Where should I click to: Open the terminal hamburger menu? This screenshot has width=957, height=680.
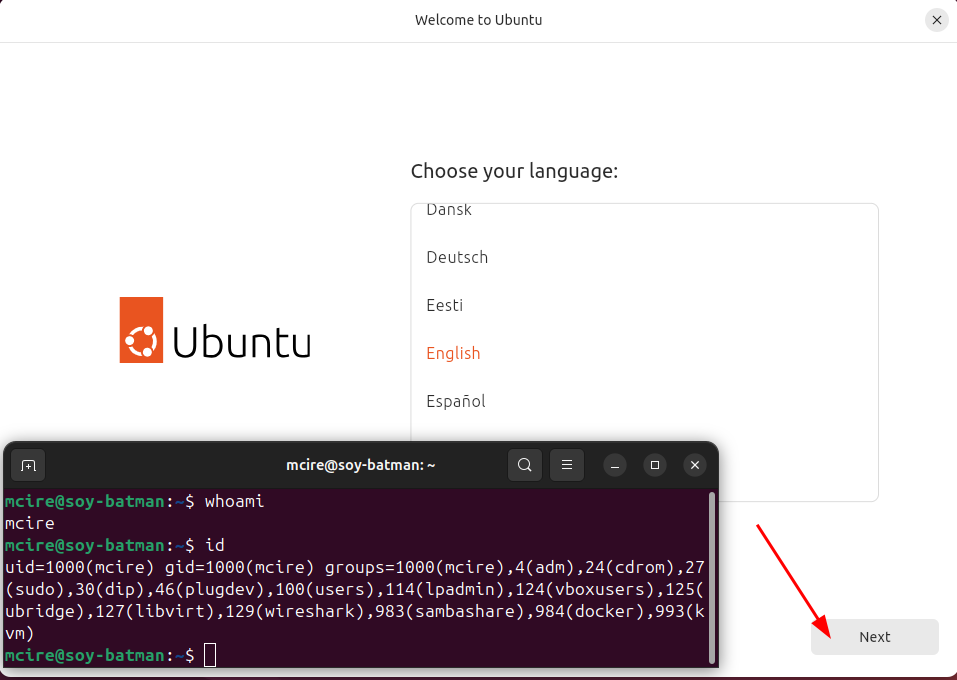pos(567,465)
